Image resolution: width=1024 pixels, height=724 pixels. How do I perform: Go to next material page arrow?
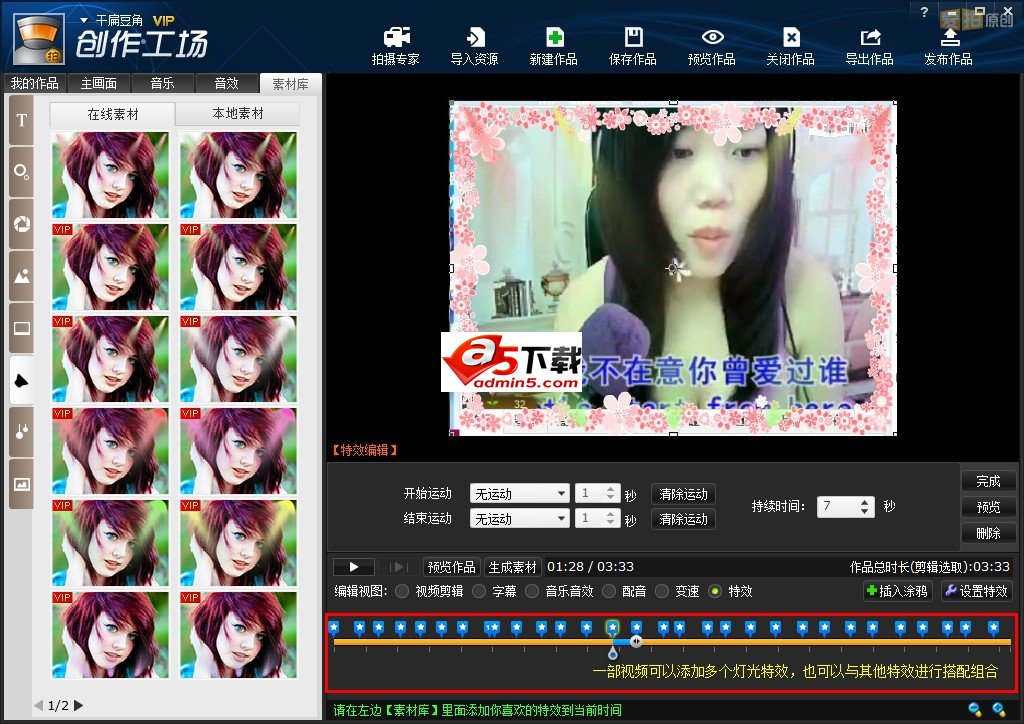coord(78,705)
